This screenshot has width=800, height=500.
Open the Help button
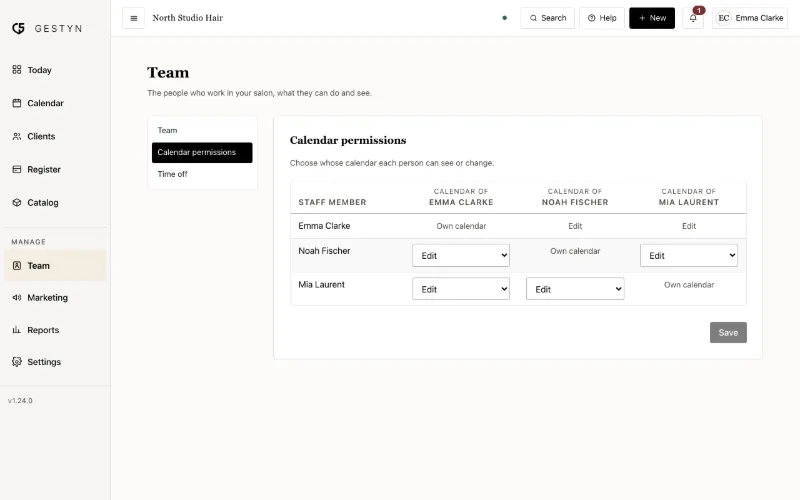602,18
